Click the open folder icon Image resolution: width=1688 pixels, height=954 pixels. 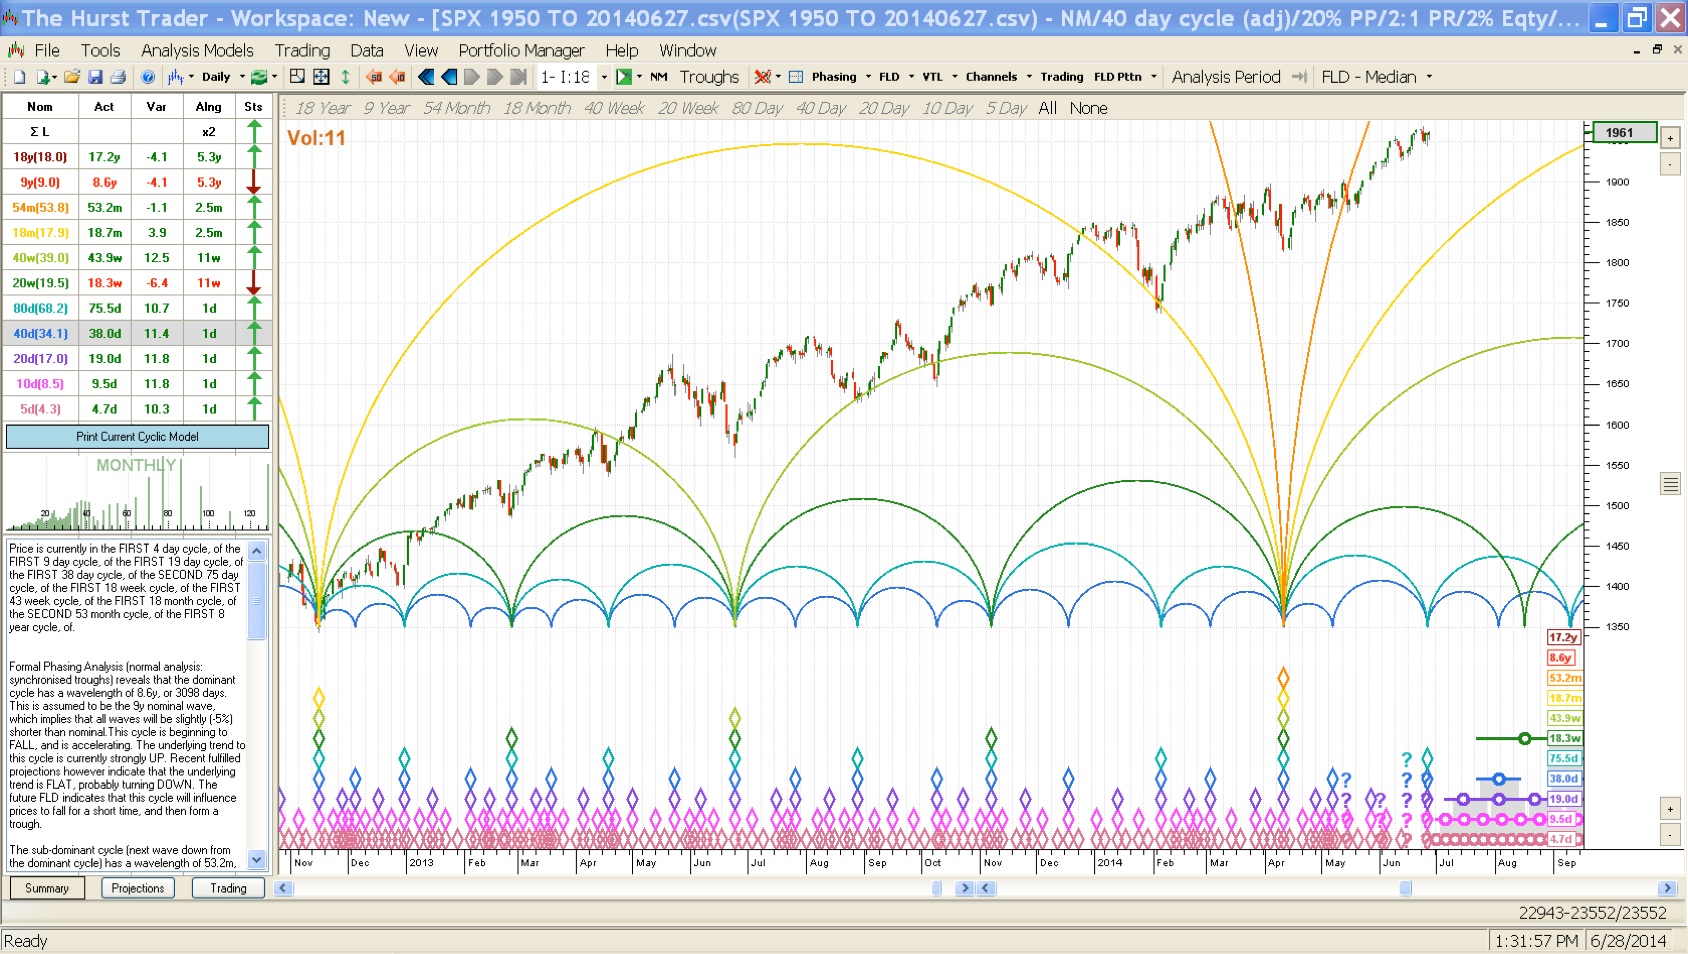click(x=71, y=77)
